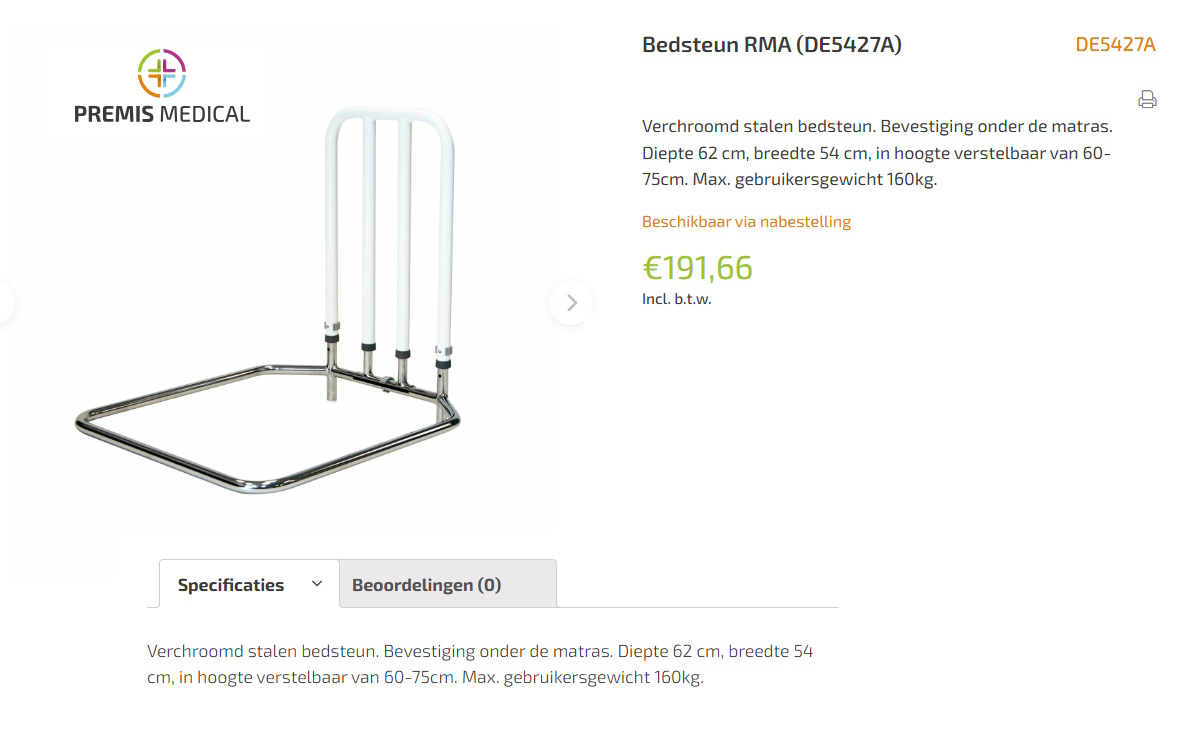This screenshot has width=1192, height=729.
Task: Click the green €191,66 price
Action: (x=697, y=268)
